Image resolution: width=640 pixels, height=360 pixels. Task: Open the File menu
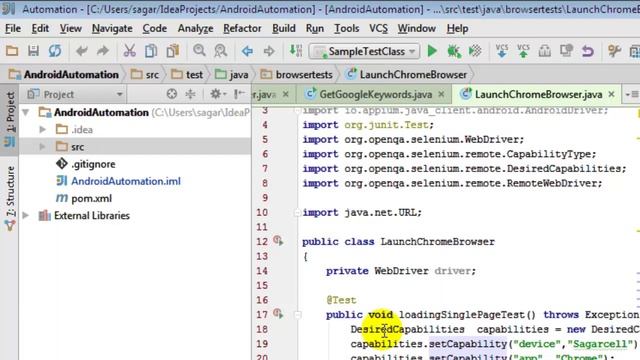point(13,29)
